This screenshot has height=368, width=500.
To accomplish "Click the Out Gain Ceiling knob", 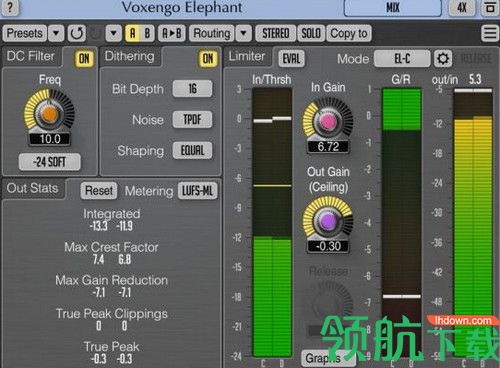I will click(x=328, y=221).
